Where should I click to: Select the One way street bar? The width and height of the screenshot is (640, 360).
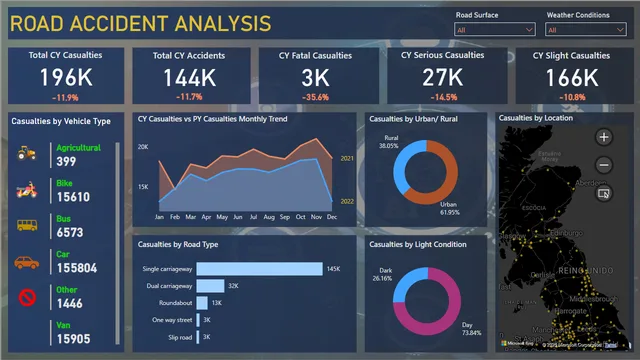[198, 320]
